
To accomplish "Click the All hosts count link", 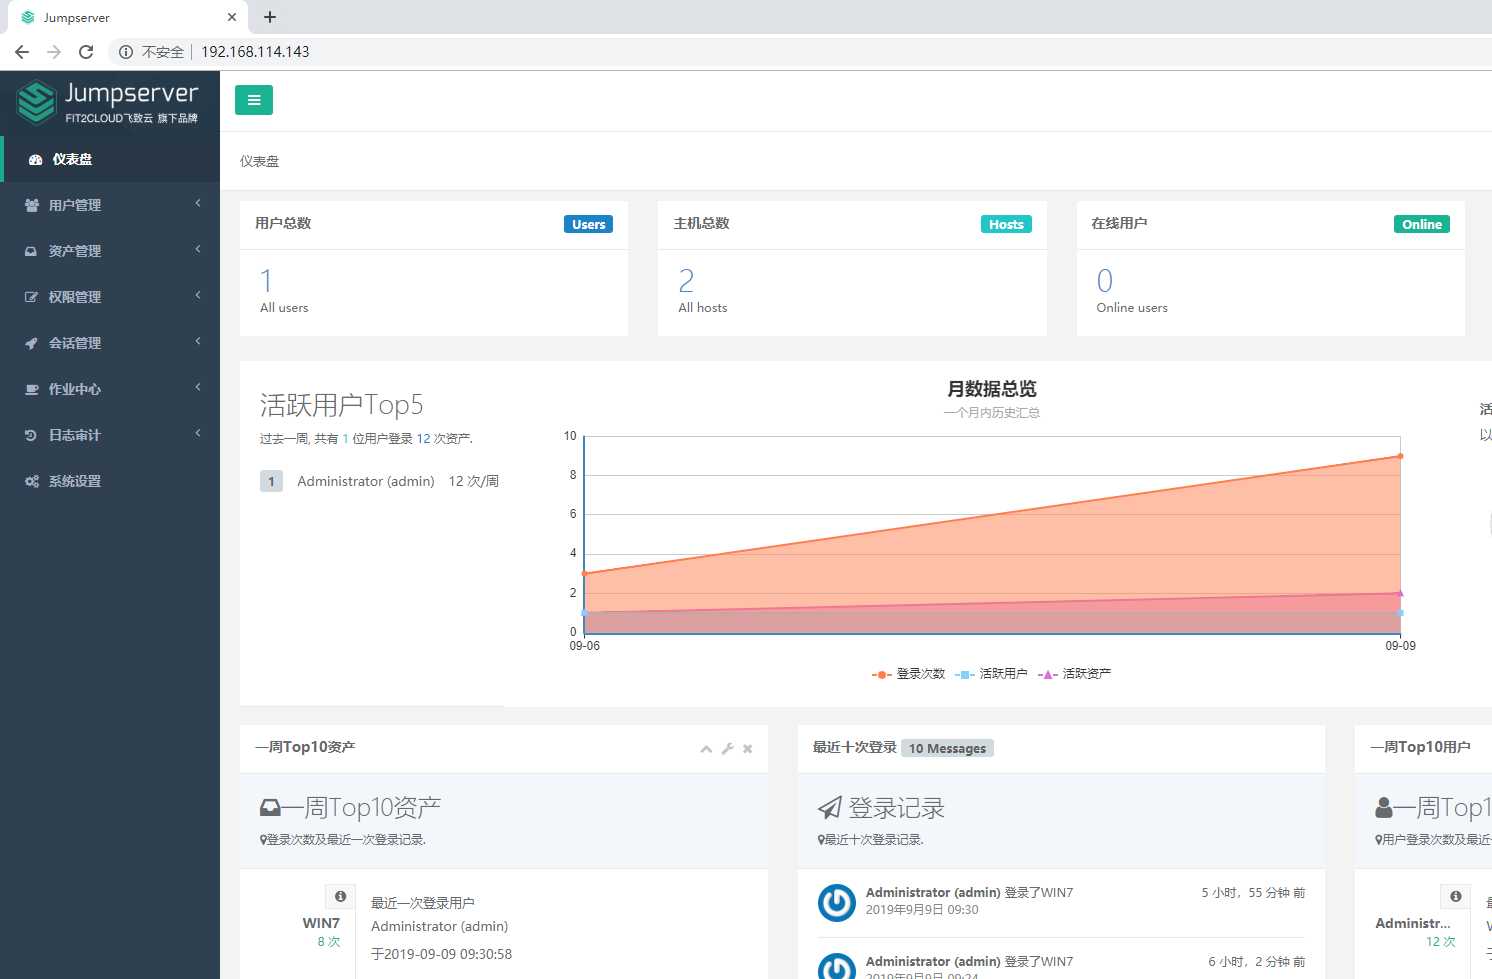I will pyautogui.click(x=686, y=280).
